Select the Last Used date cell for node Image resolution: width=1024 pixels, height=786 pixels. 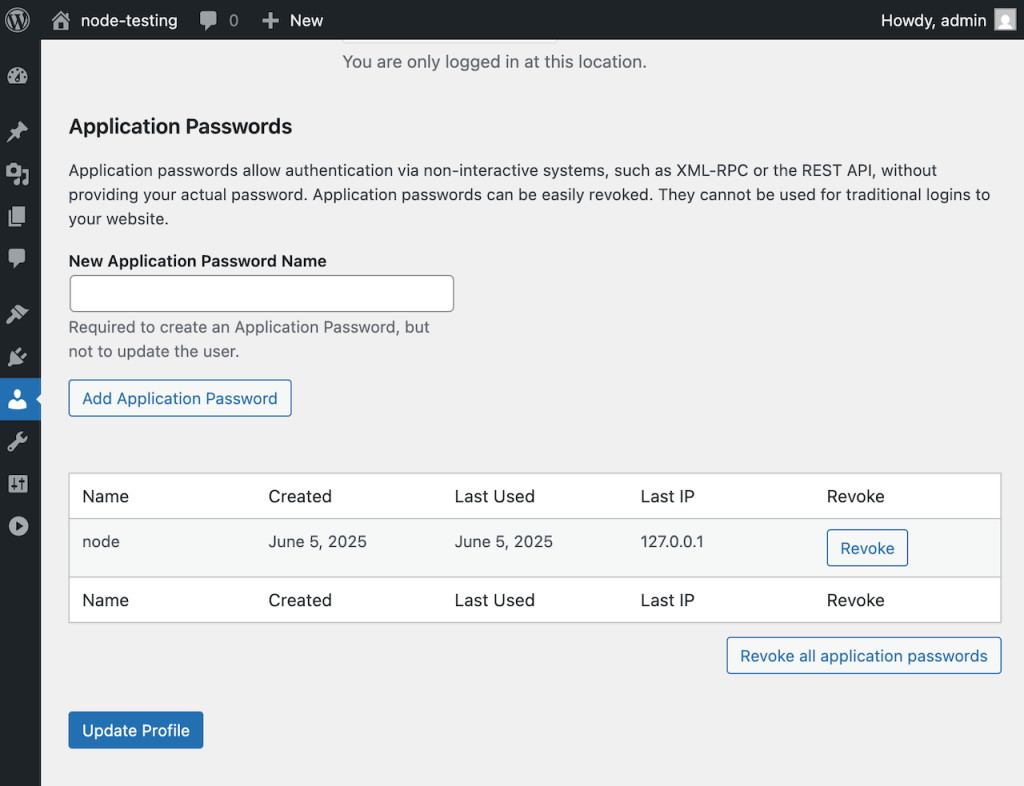click(x=504, y=542)
